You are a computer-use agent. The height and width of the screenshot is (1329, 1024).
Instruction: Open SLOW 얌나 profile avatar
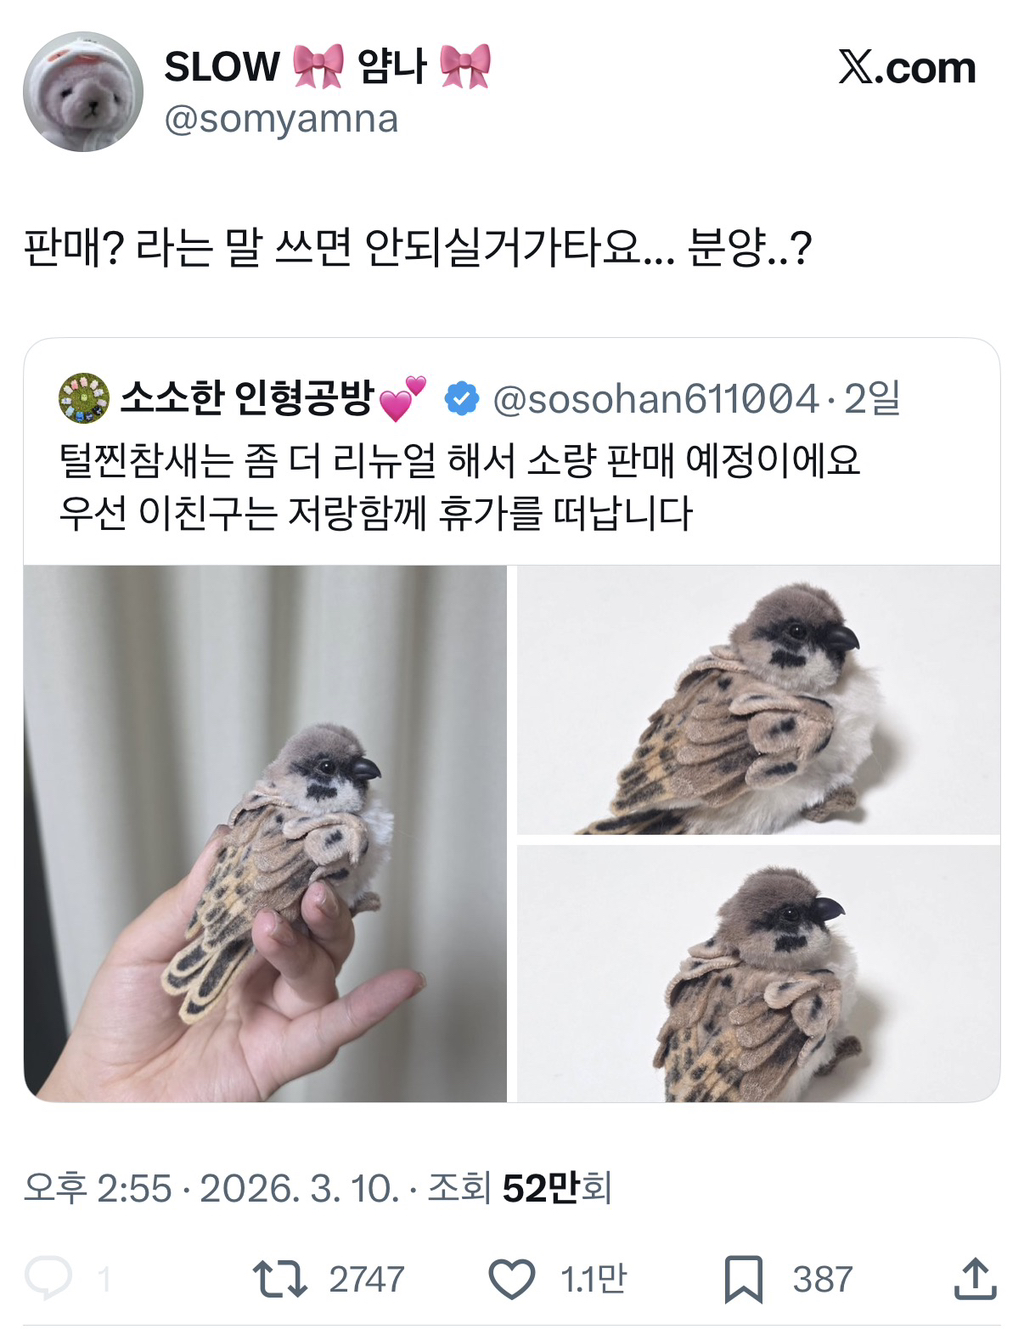coord(83,92)
